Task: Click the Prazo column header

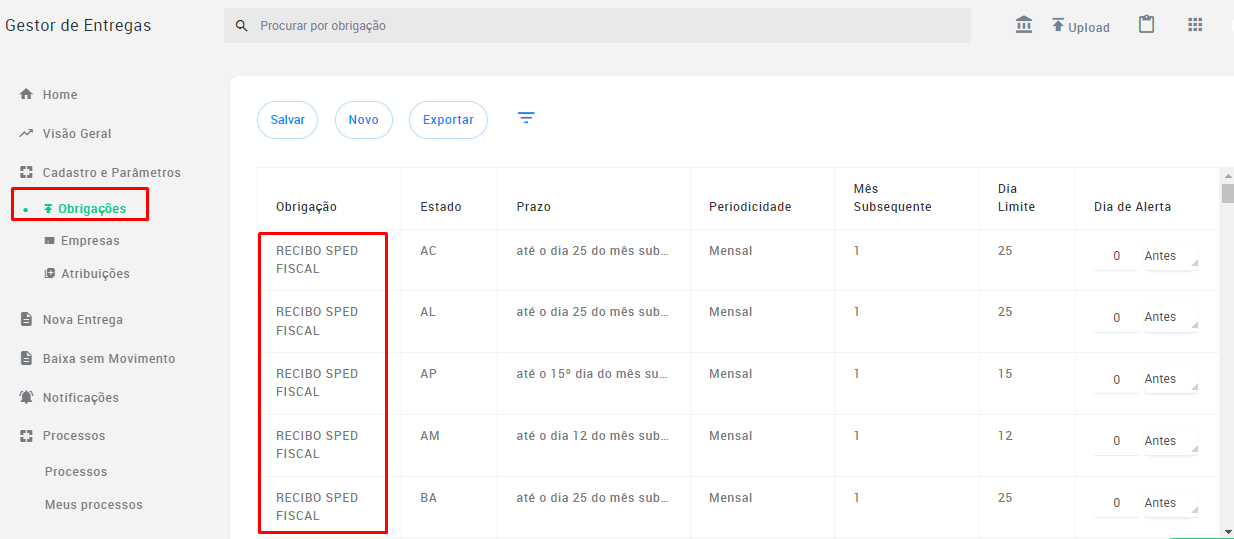Action: point(534,207)
